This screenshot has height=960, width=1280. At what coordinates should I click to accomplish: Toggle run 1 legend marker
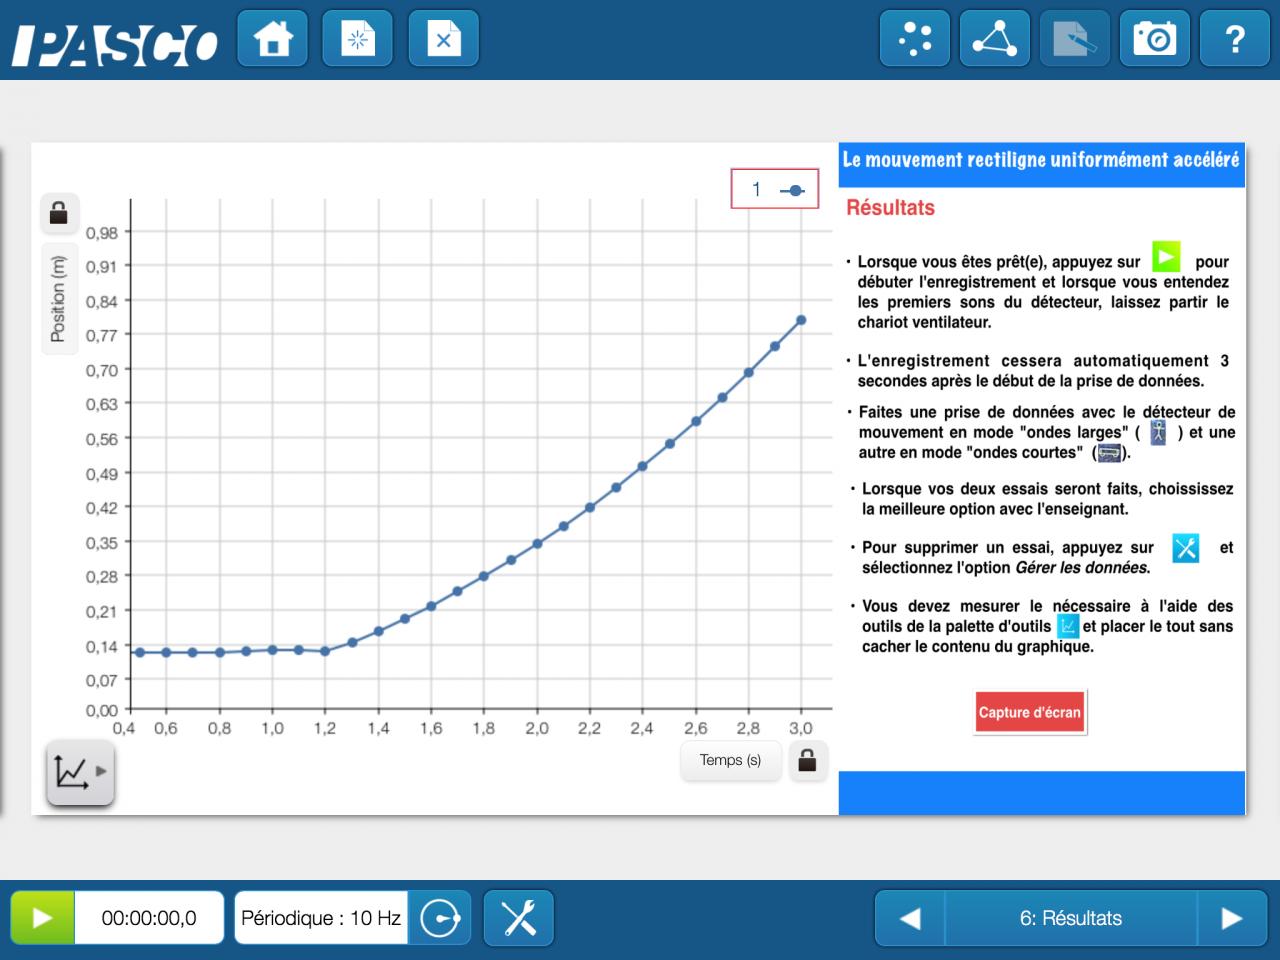[775, 189]
